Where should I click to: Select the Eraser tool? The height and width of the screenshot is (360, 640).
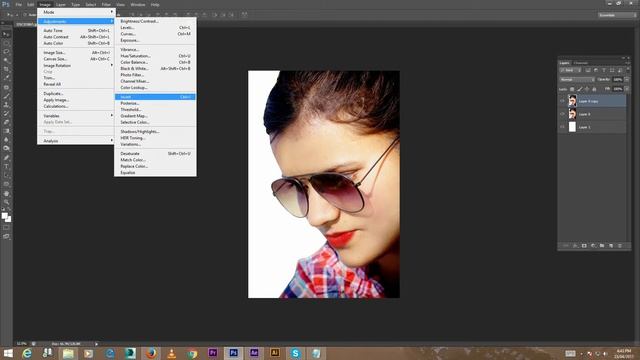pos(6,122)
